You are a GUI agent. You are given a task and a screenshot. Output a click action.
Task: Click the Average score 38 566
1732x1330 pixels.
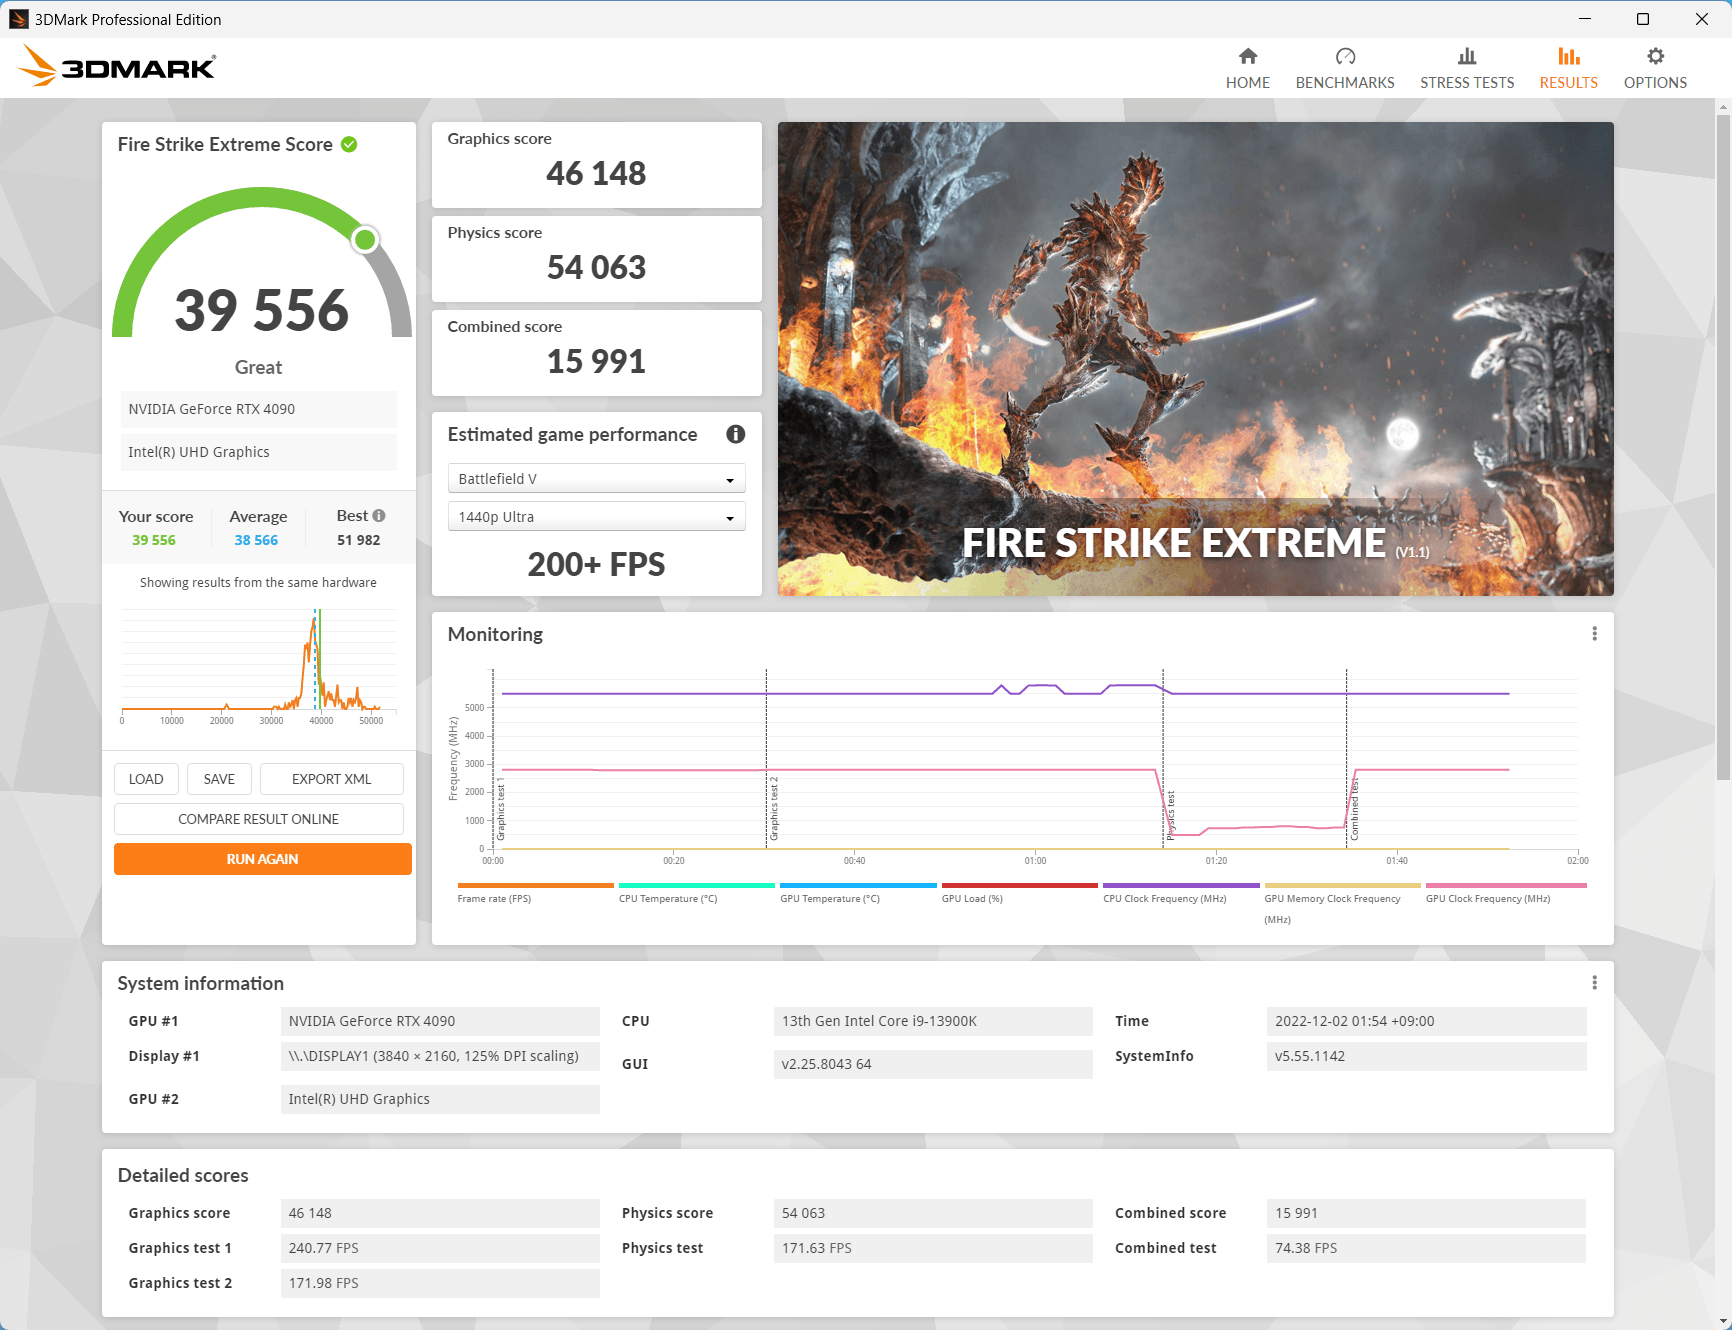point(256,540)
